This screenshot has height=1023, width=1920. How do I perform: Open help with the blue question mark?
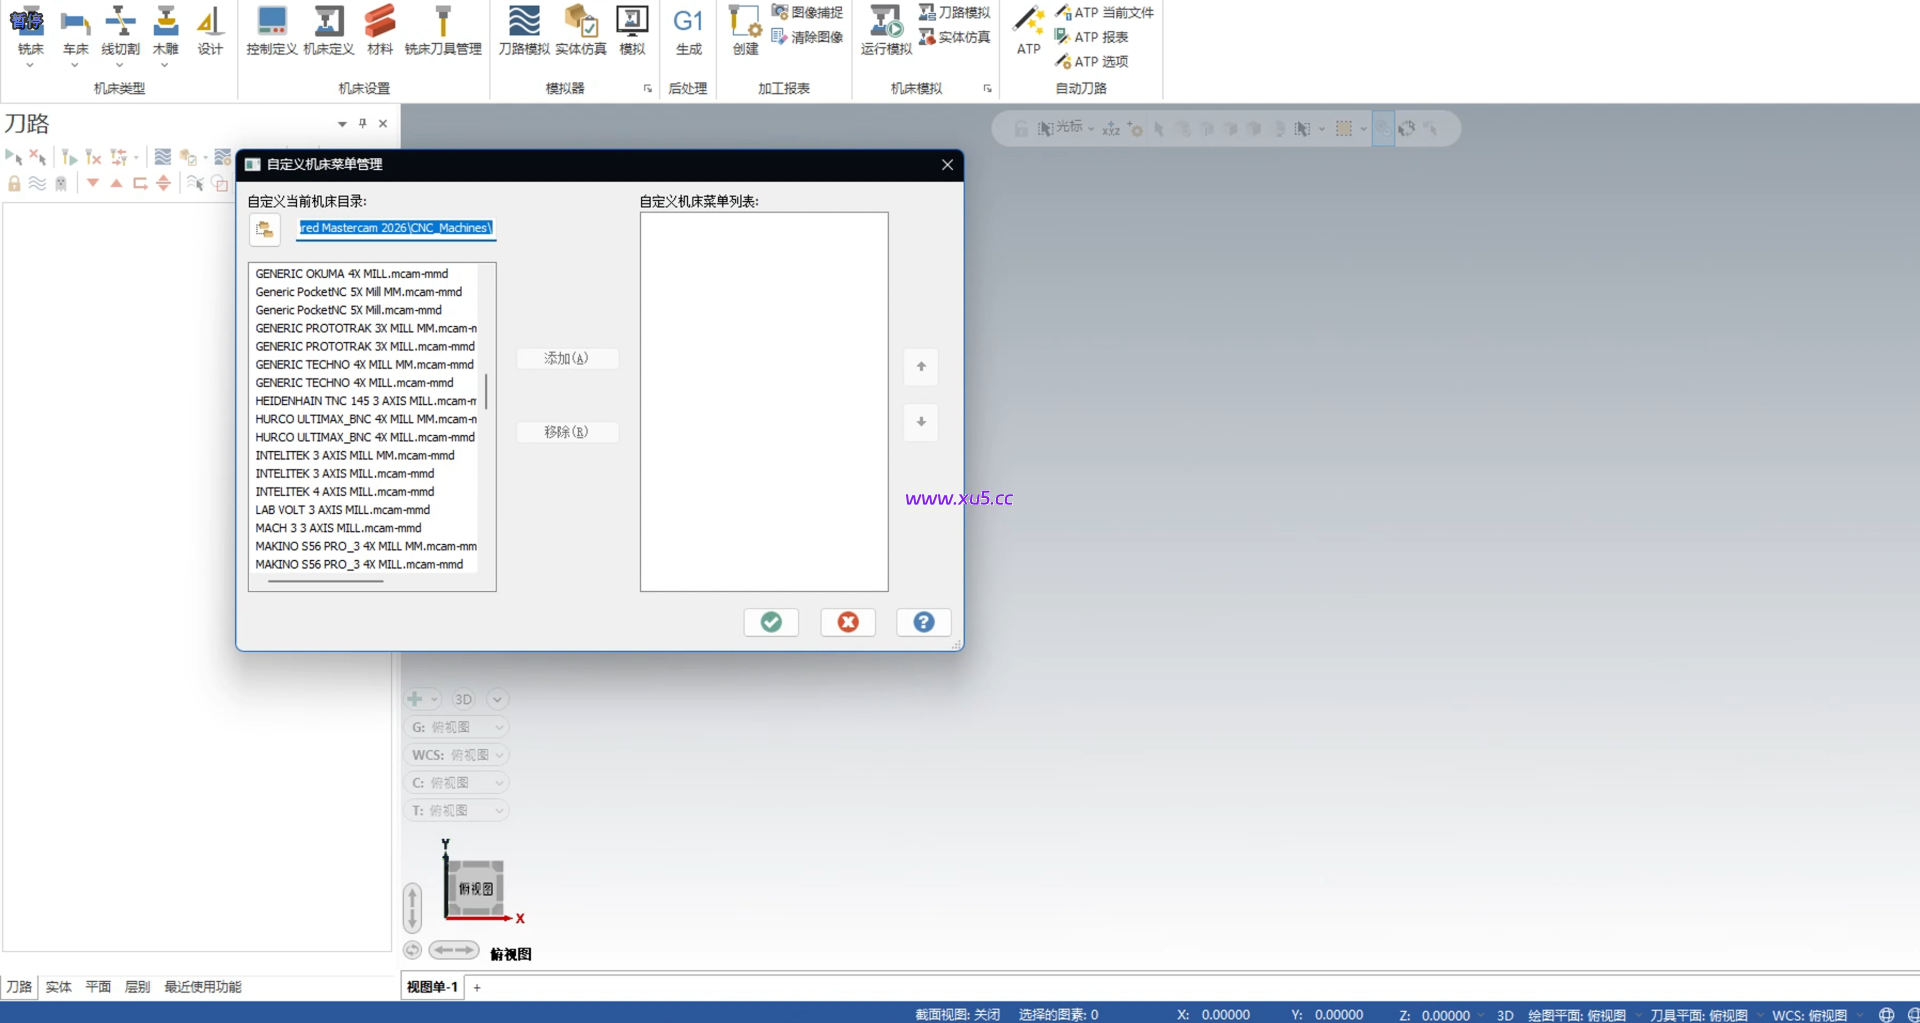[923, 622]
